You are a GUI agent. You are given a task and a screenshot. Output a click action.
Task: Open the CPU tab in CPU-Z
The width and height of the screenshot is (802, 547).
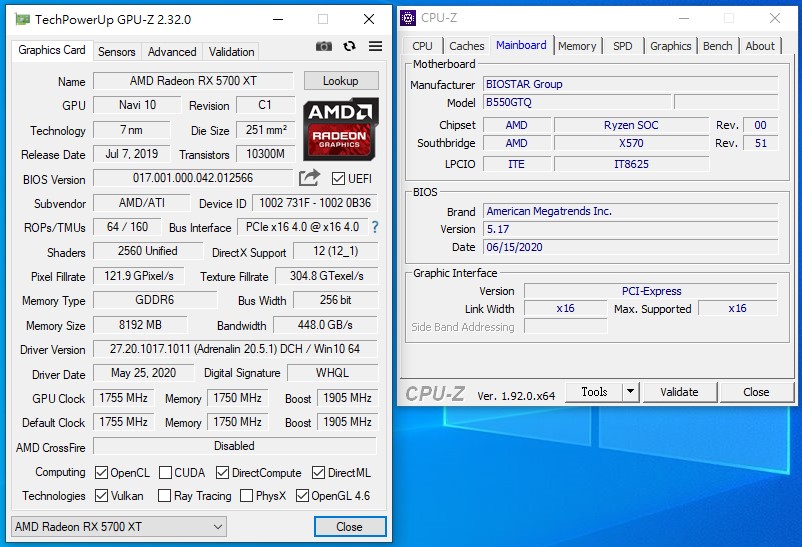[x=422, y=46]
